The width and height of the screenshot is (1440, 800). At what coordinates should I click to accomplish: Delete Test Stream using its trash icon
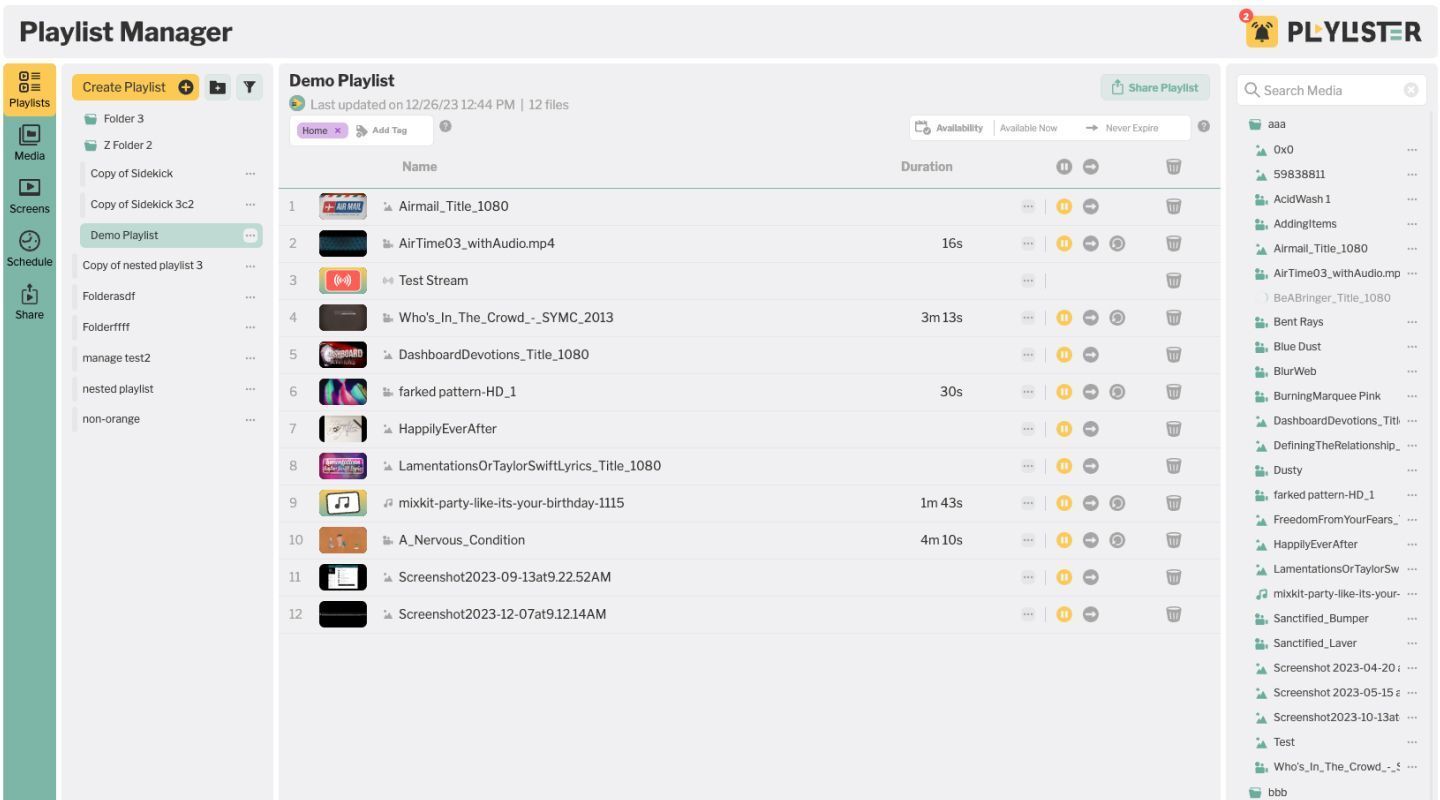pyautogui.click(x=1172, y=280)
